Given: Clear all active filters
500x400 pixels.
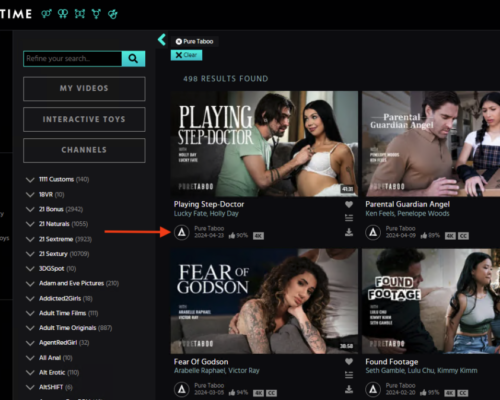Looking at the screenshot, I should tap(186, 55).
